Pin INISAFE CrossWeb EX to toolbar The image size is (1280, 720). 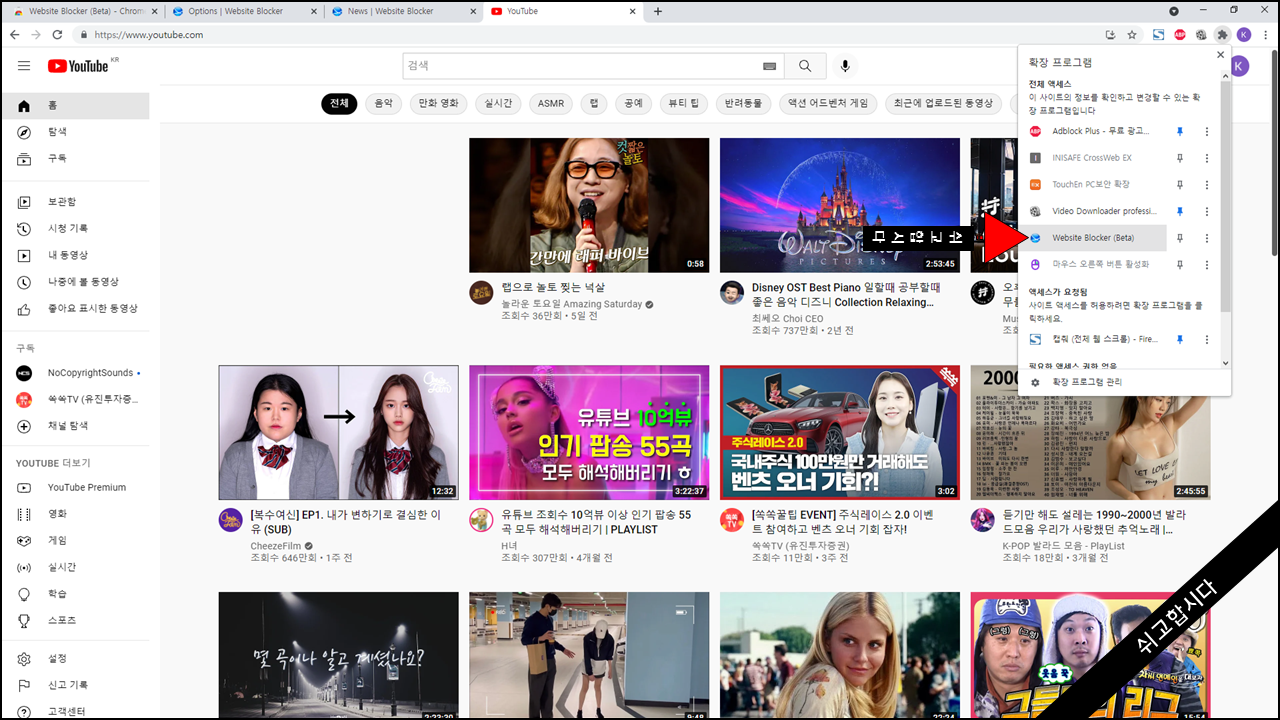pos(1180,158)
